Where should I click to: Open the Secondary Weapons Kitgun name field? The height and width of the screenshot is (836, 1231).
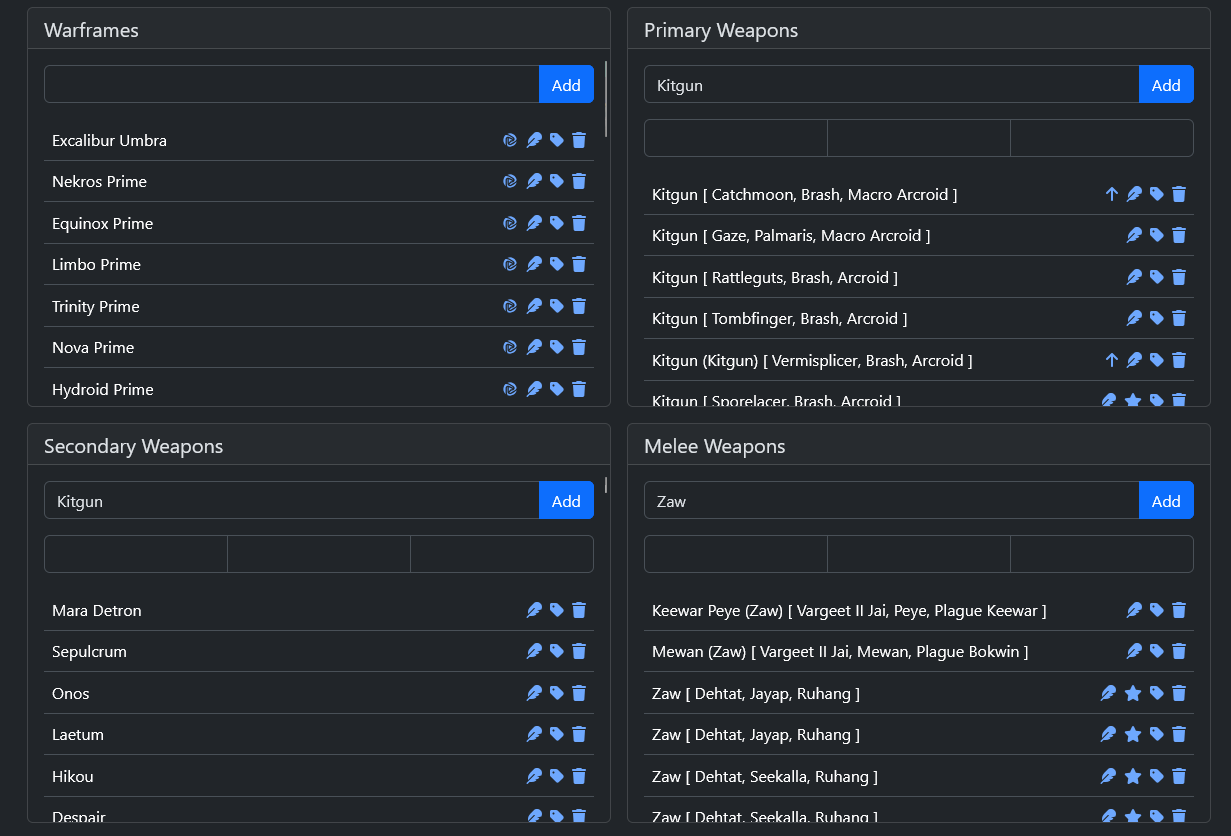[x=291, y=501]
